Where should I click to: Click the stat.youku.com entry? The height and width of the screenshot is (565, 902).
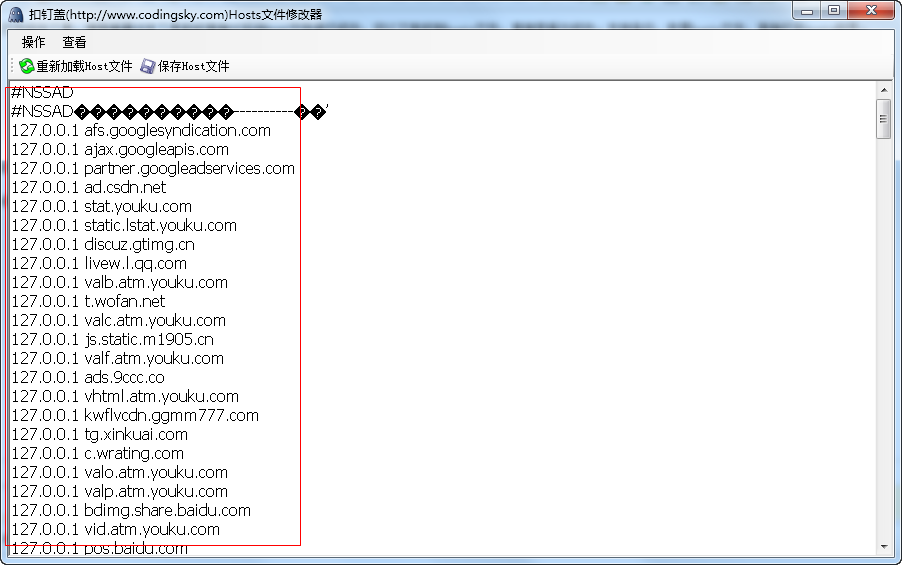[102, 207]
